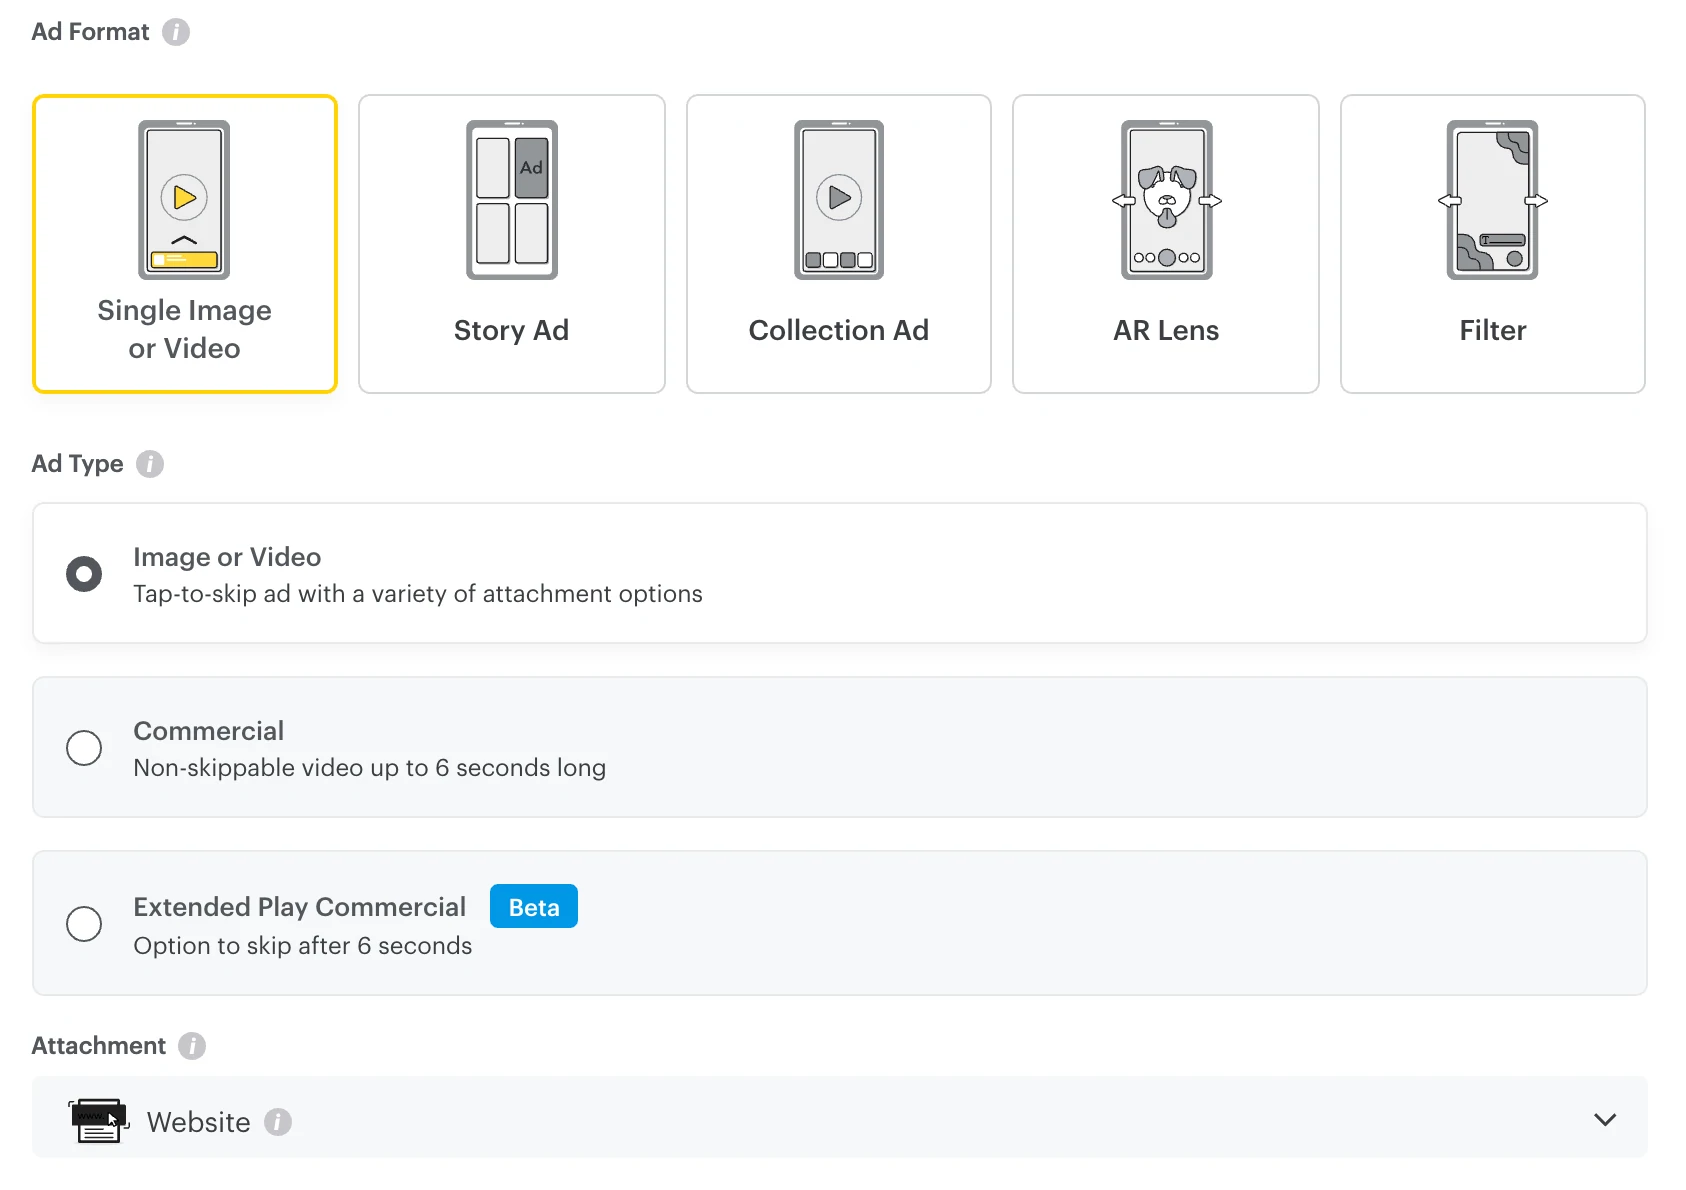1686x1190 pixels.
Task: Select the Extended Play Commercial radio button
Action: click(x=84, y=924)
